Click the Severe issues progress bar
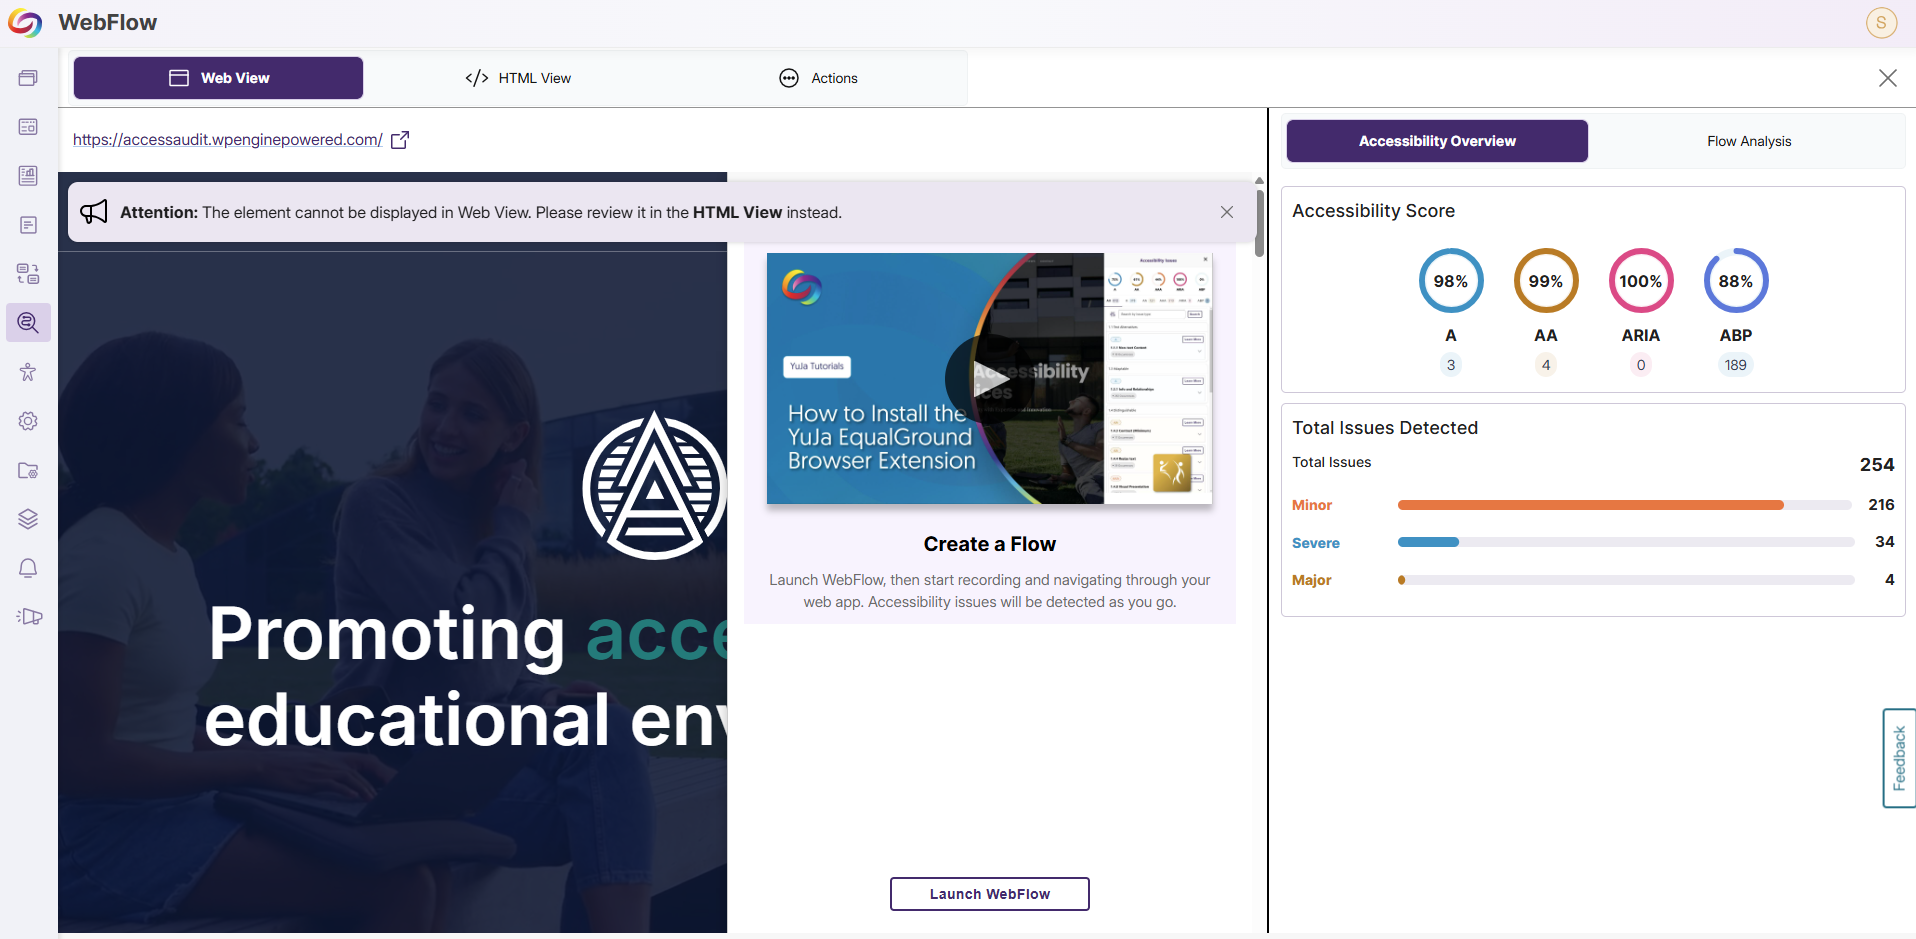The width and height of the screenshot is (1916, 939). pyautogui.click(x=1626, y=542)
